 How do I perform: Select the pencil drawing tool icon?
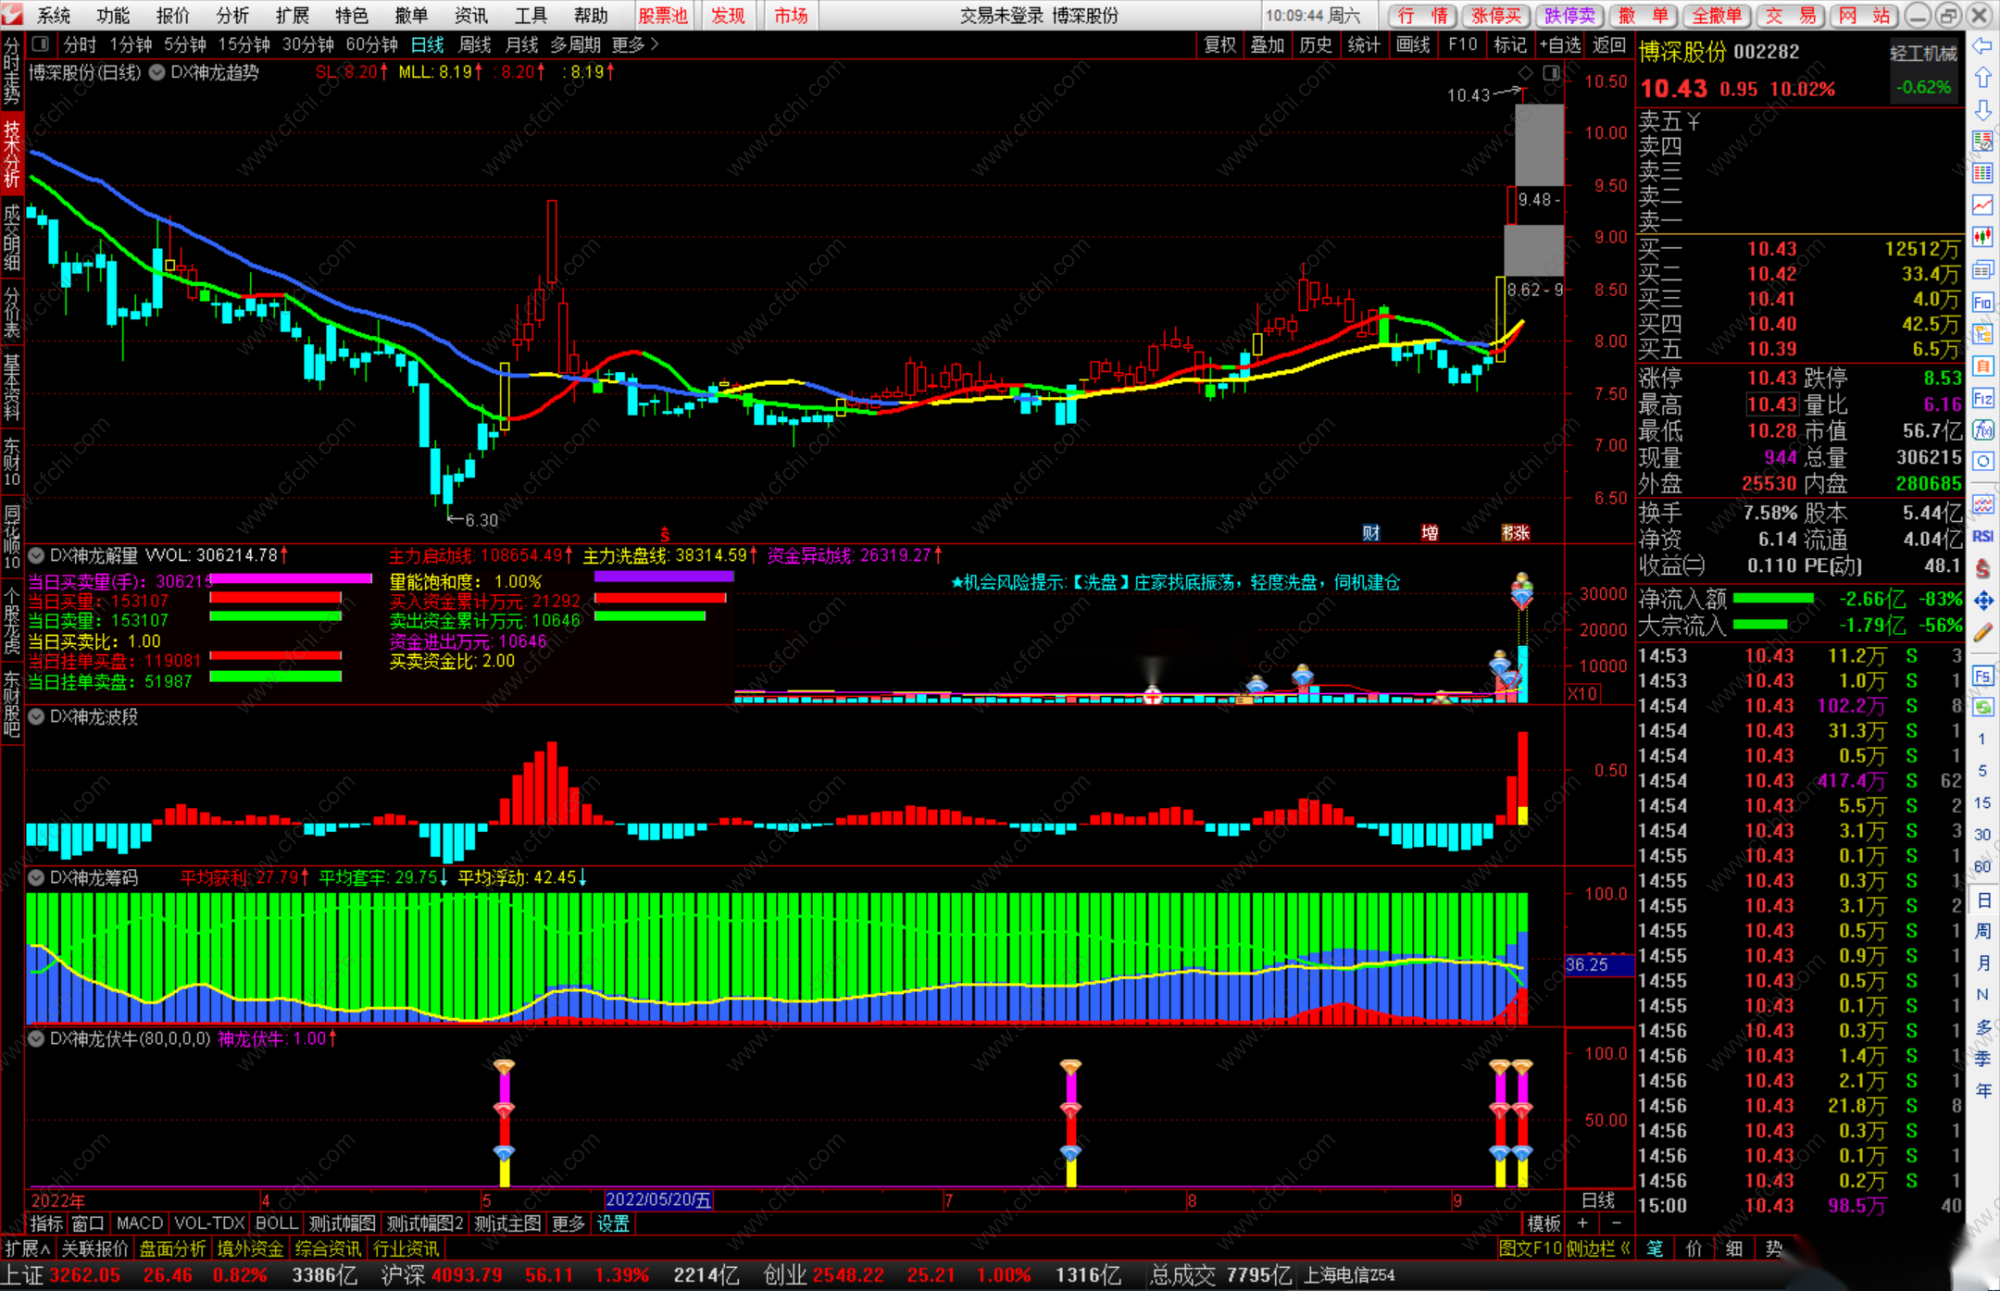pos(1983,632)
